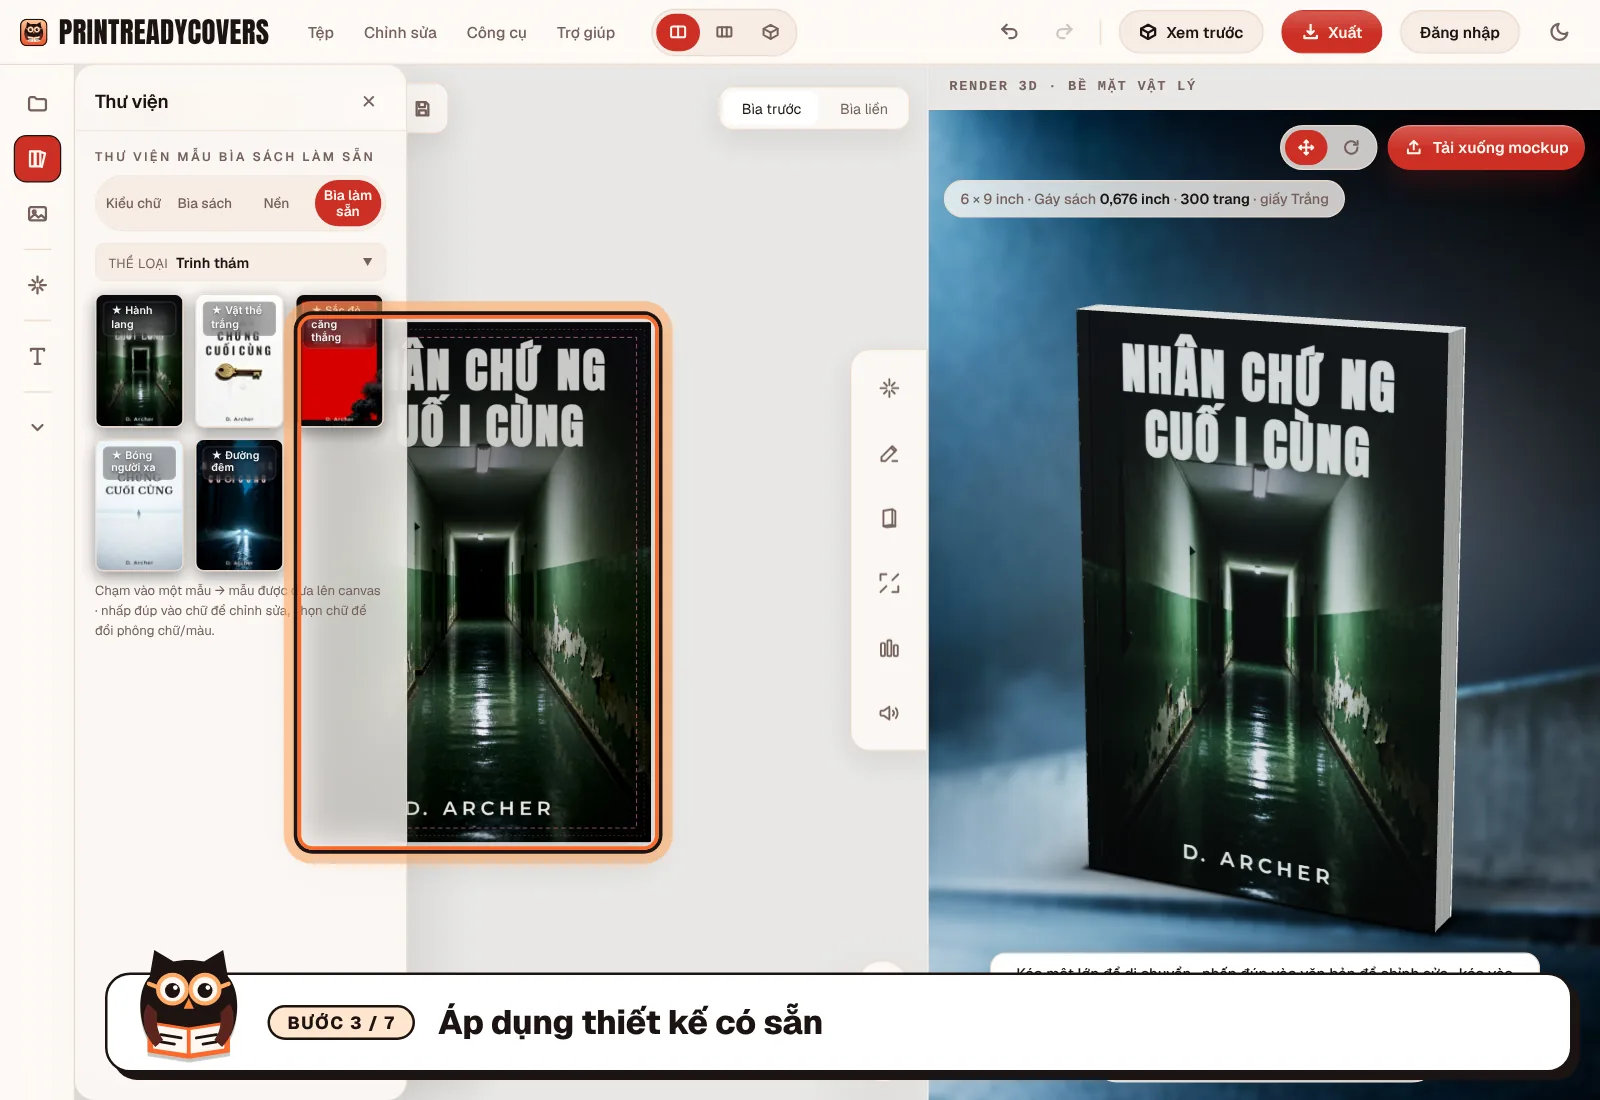
Task: Click the Xem trước preview button
Action: coord(1191,32)
